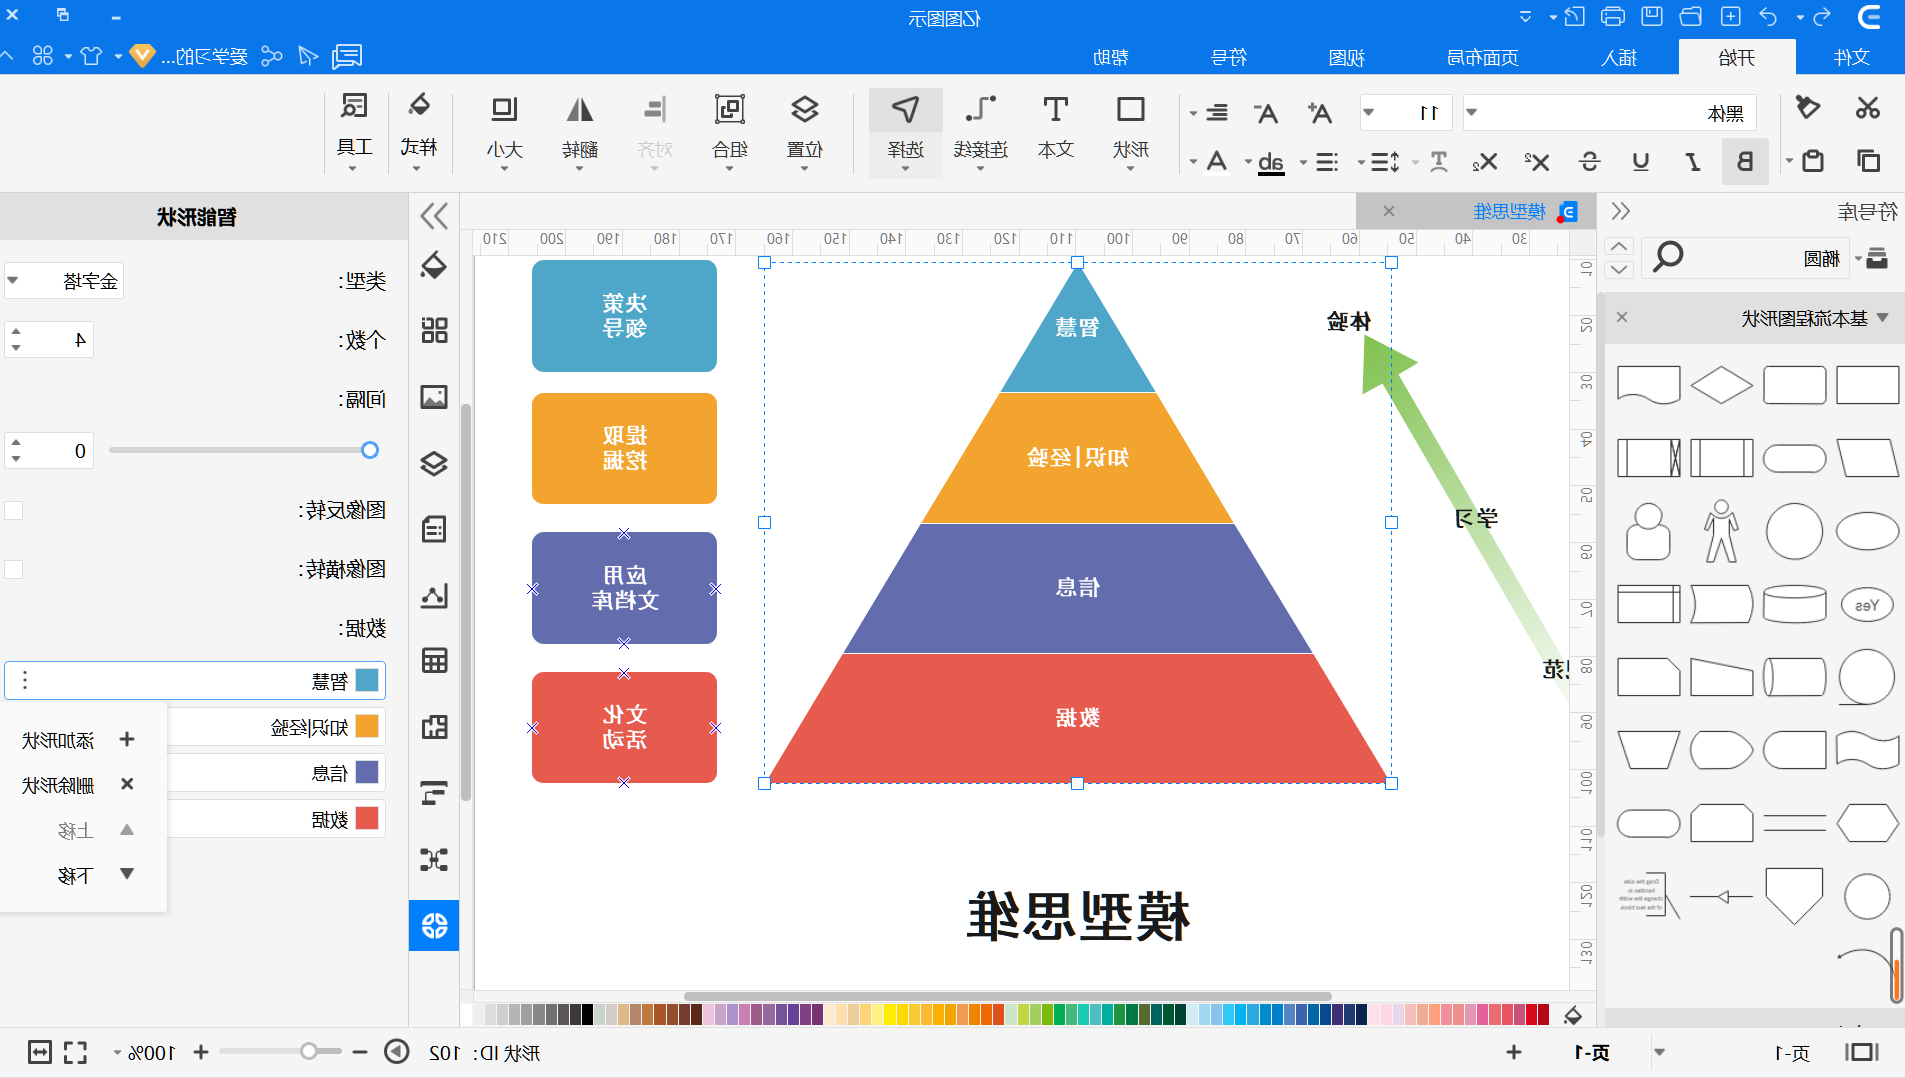
Task: Choose 添加形状 from the context menu
Action: click(80, 740)
